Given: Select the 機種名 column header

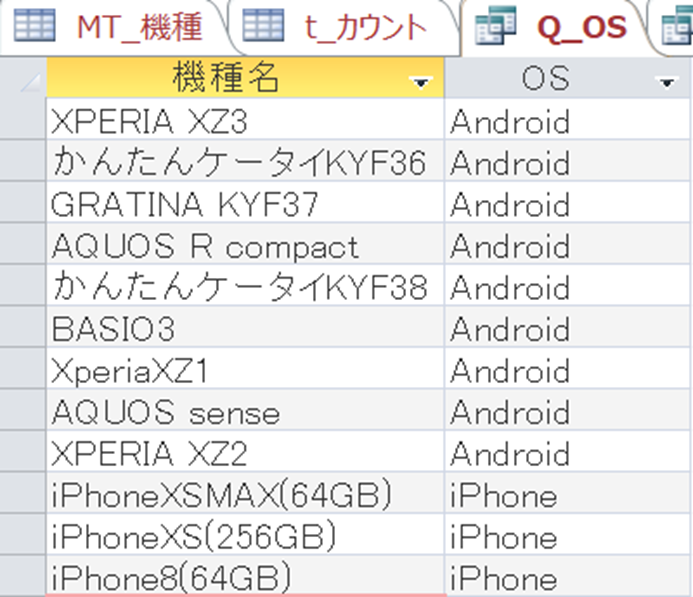Looking at the screenshot, I should (228, 79).
